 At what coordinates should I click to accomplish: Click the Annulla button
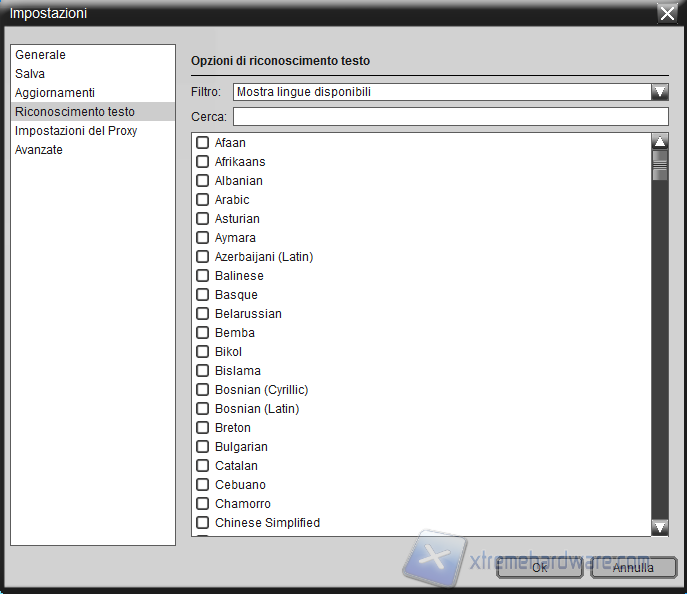click(x=633, y=567)
